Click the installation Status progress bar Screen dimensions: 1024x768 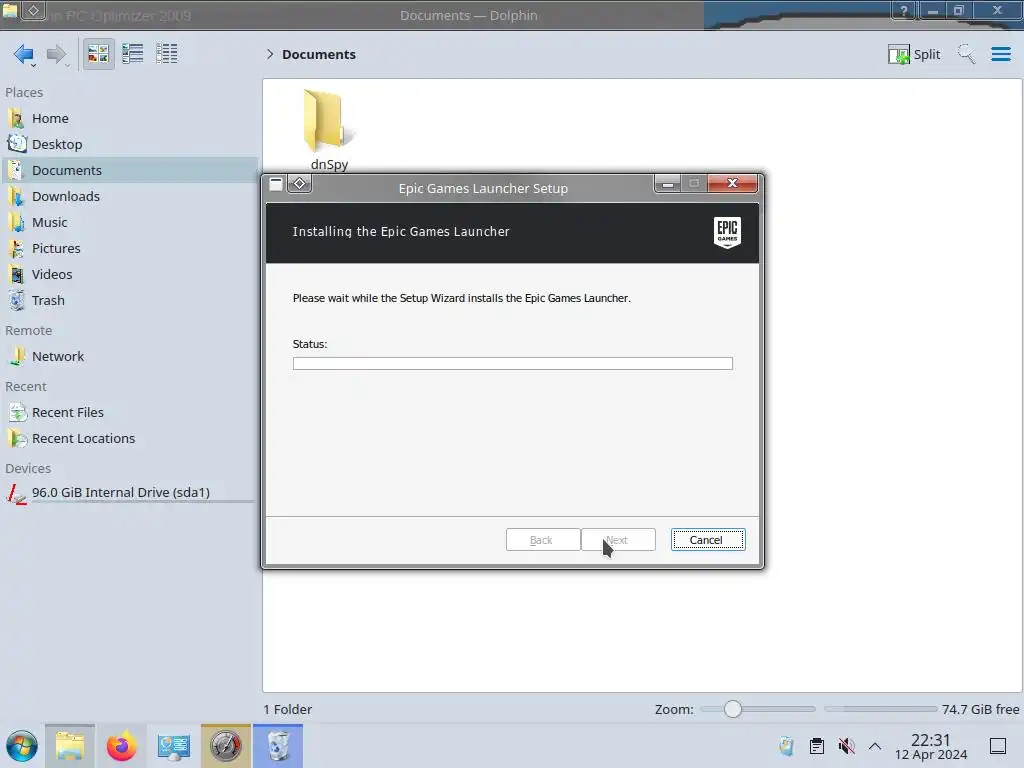click(x=513, y=364)
